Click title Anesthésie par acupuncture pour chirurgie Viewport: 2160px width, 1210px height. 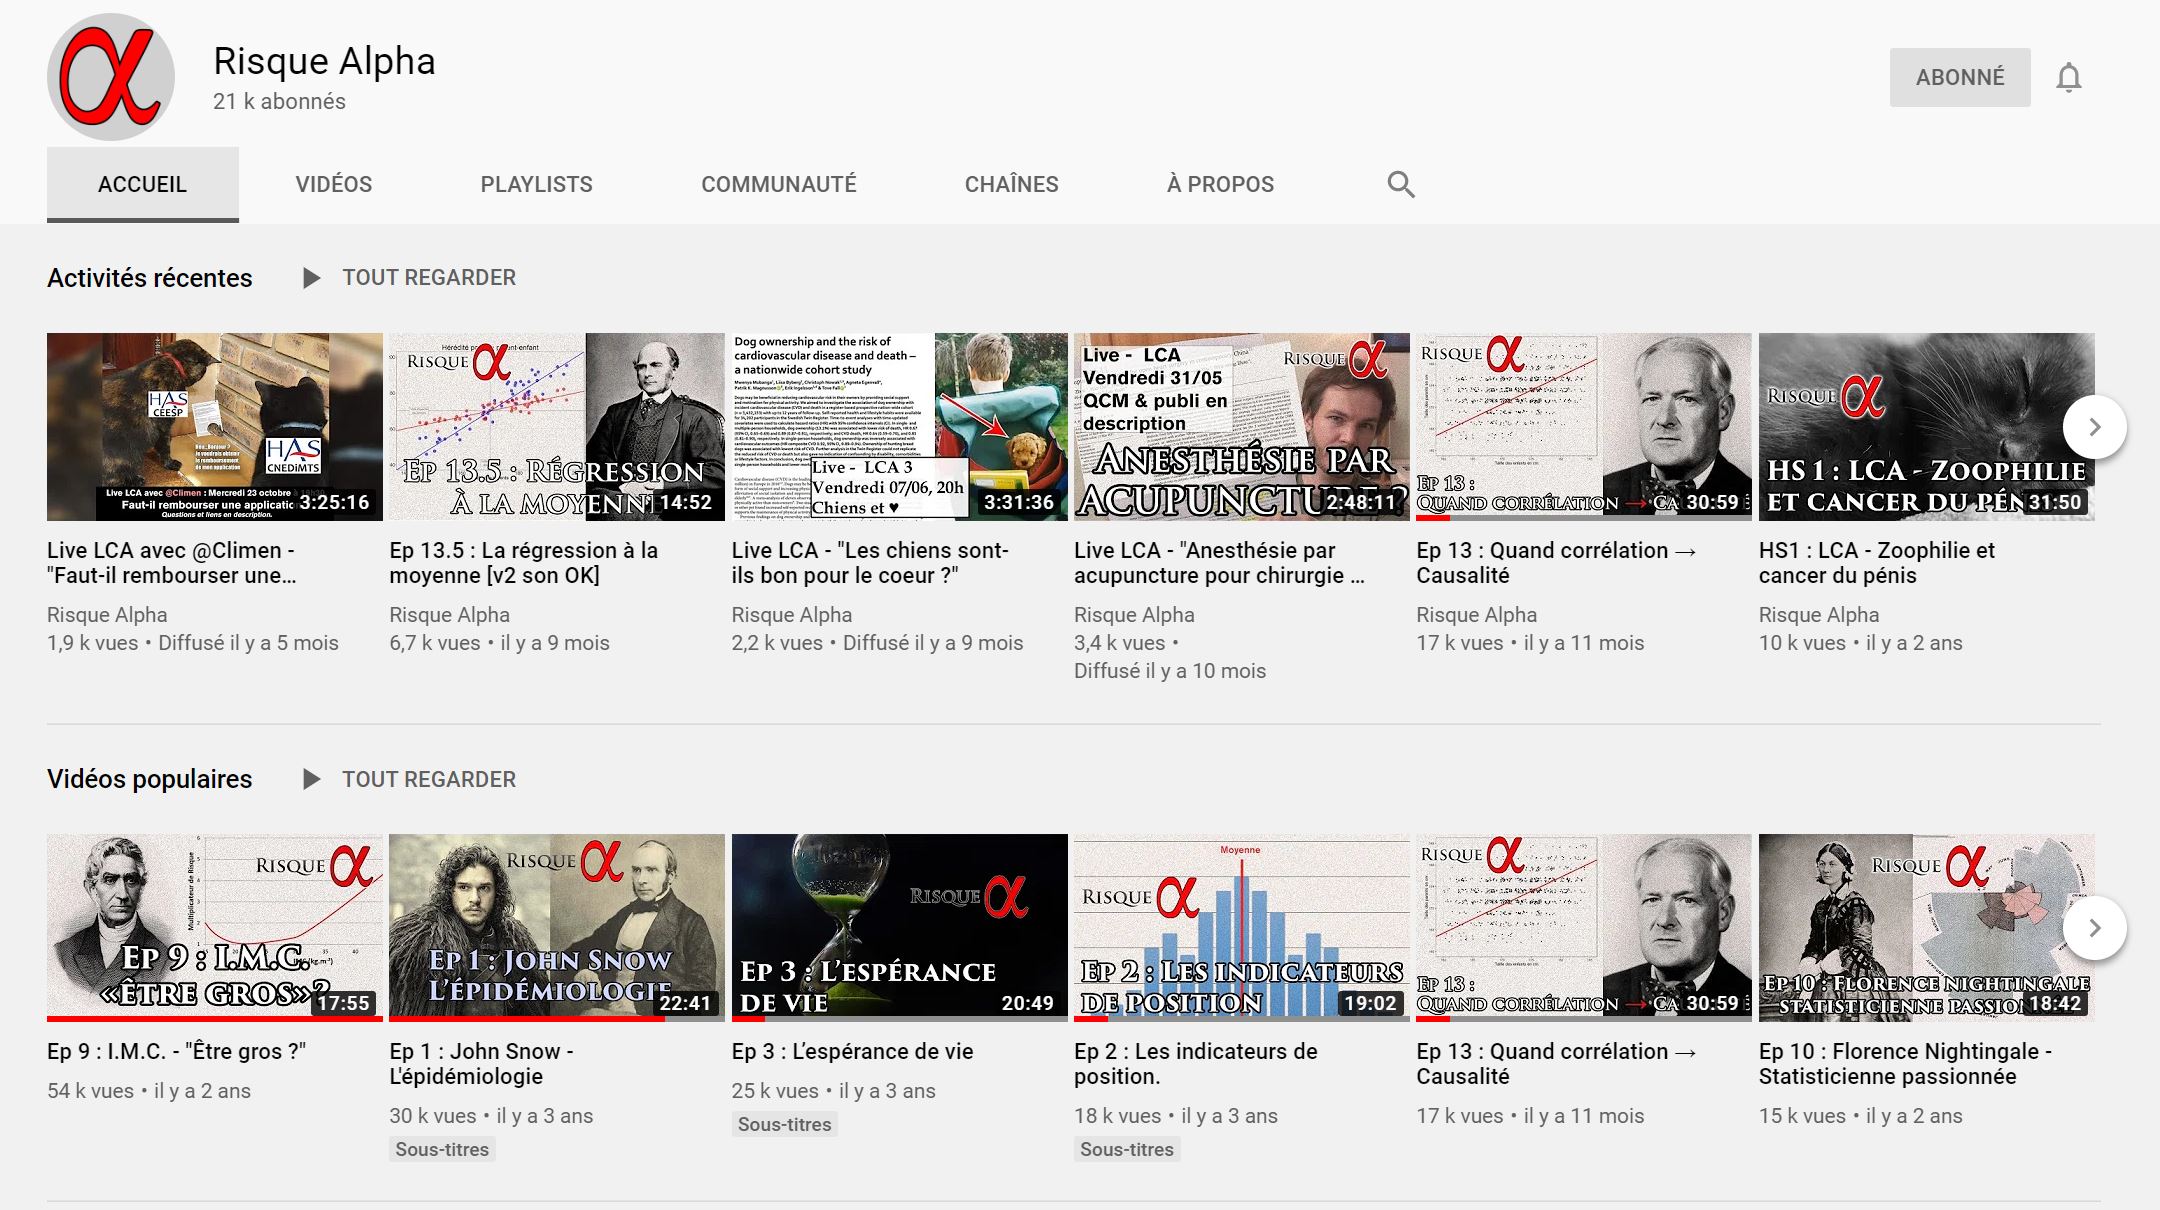point(1219,563)
